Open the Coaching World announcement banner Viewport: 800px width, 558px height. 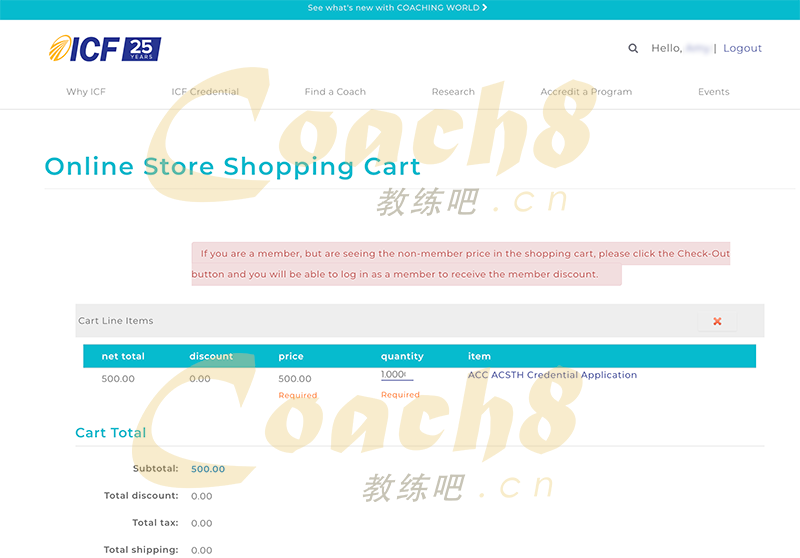coord(398,8)
